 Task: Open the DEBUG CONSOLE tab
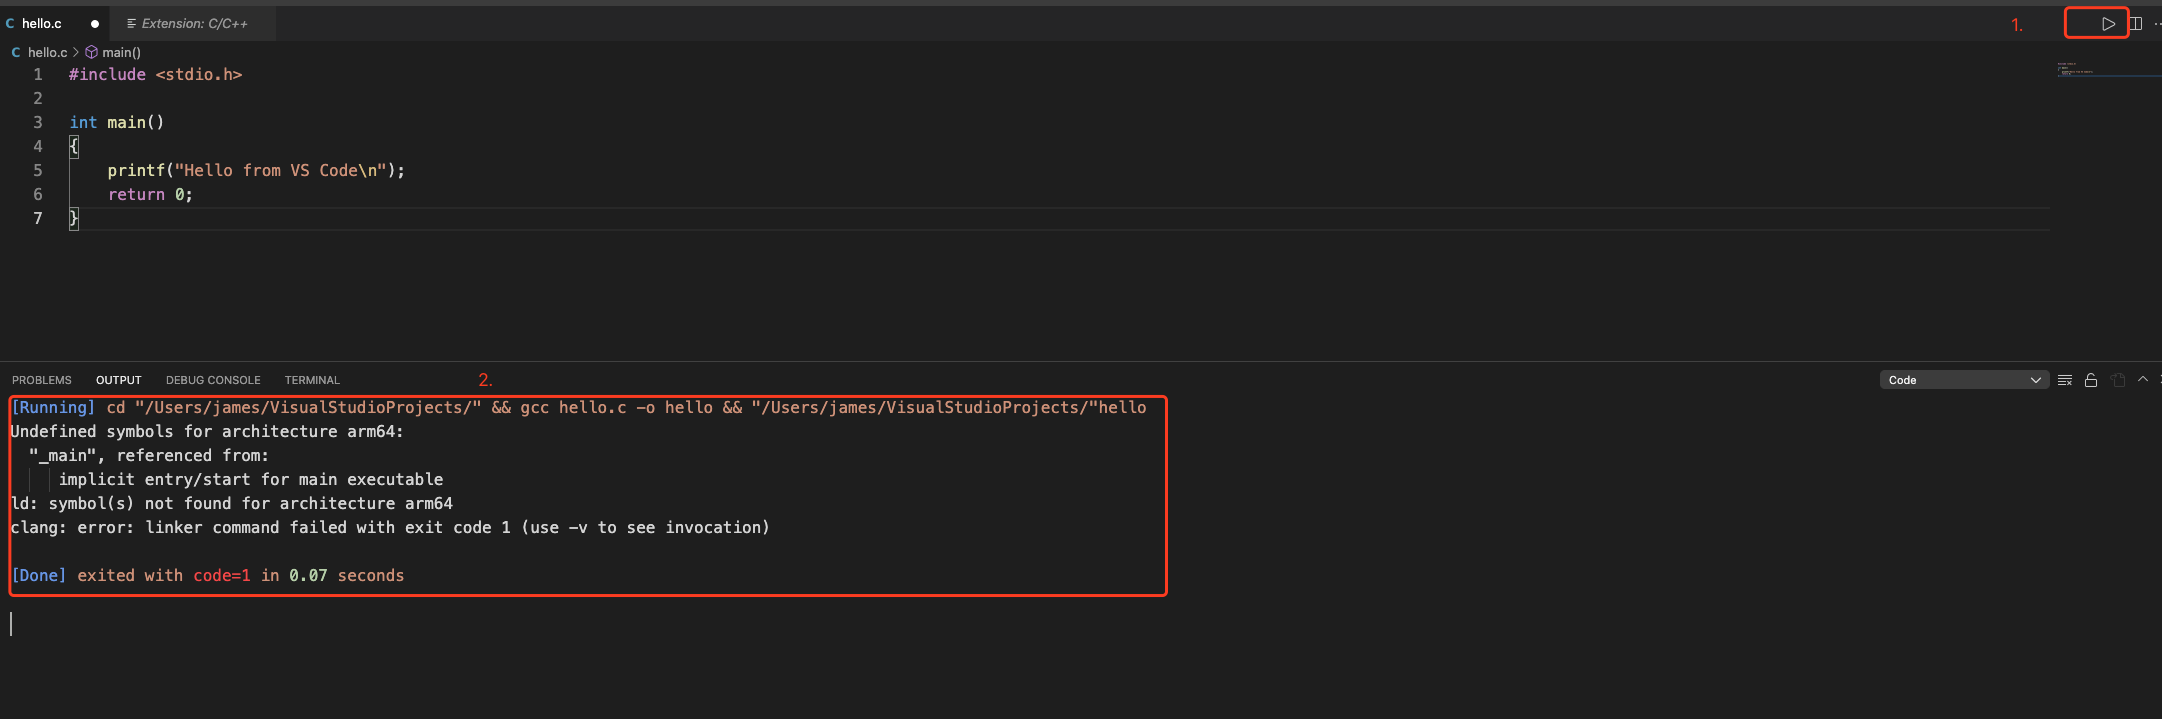pos(213,380)
